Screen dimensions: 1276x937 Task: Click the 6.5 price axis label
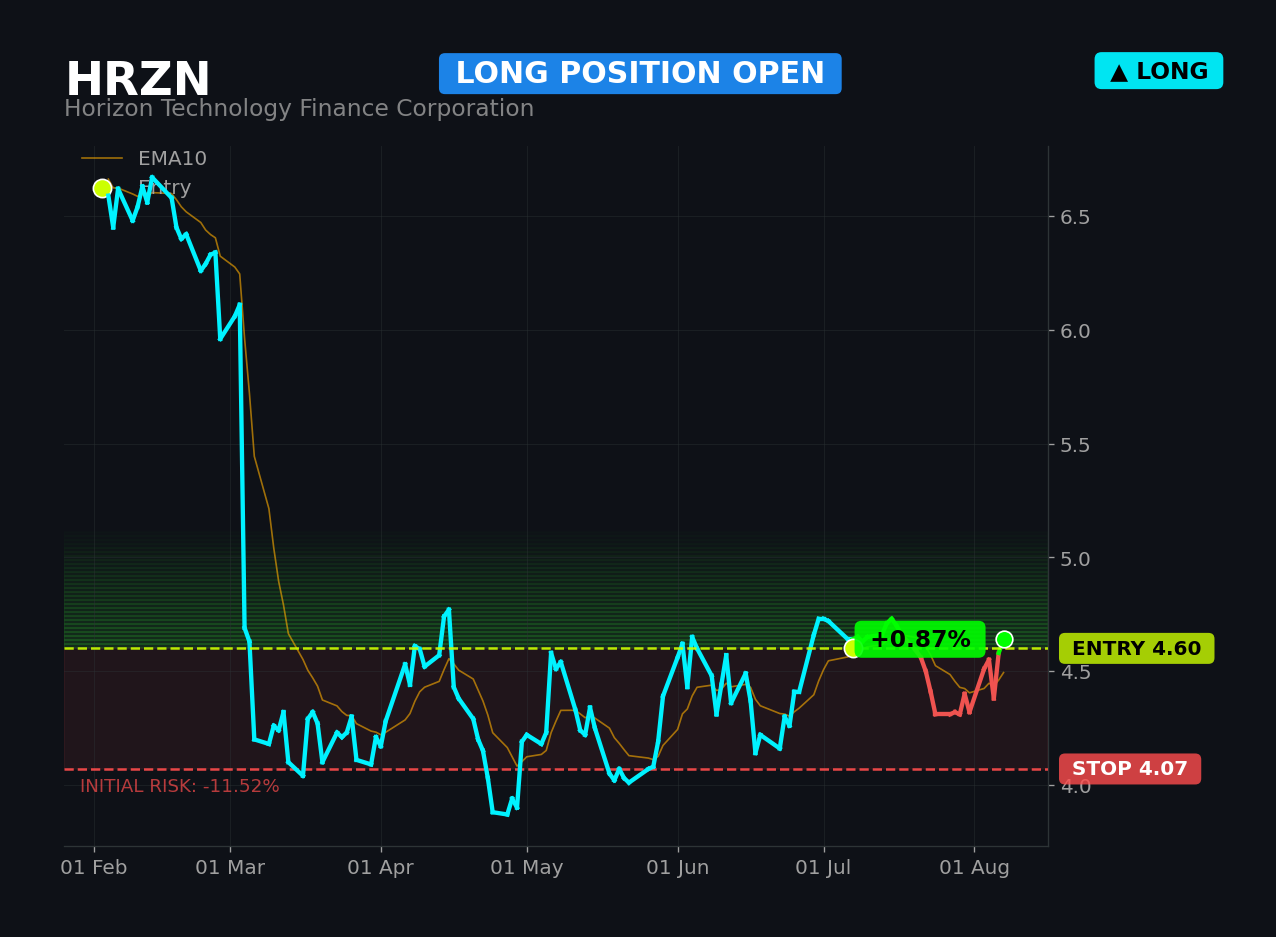coord(1075,217)
